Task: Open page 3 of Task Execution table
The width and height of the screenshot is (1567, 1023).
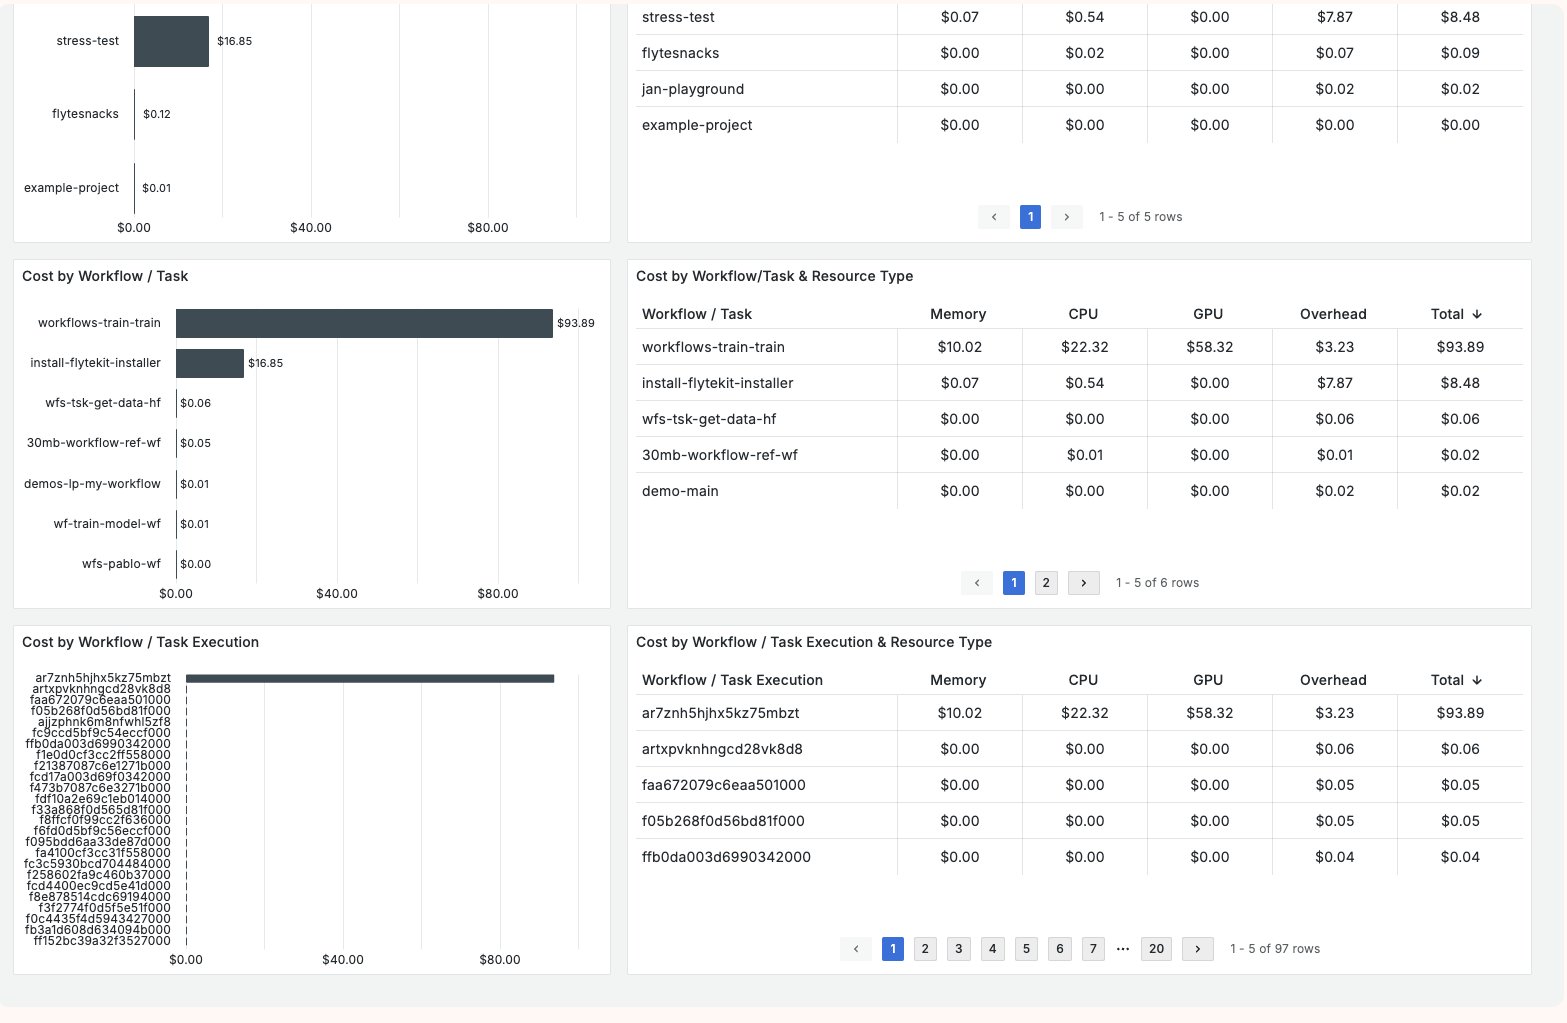Action: point(959,949)
